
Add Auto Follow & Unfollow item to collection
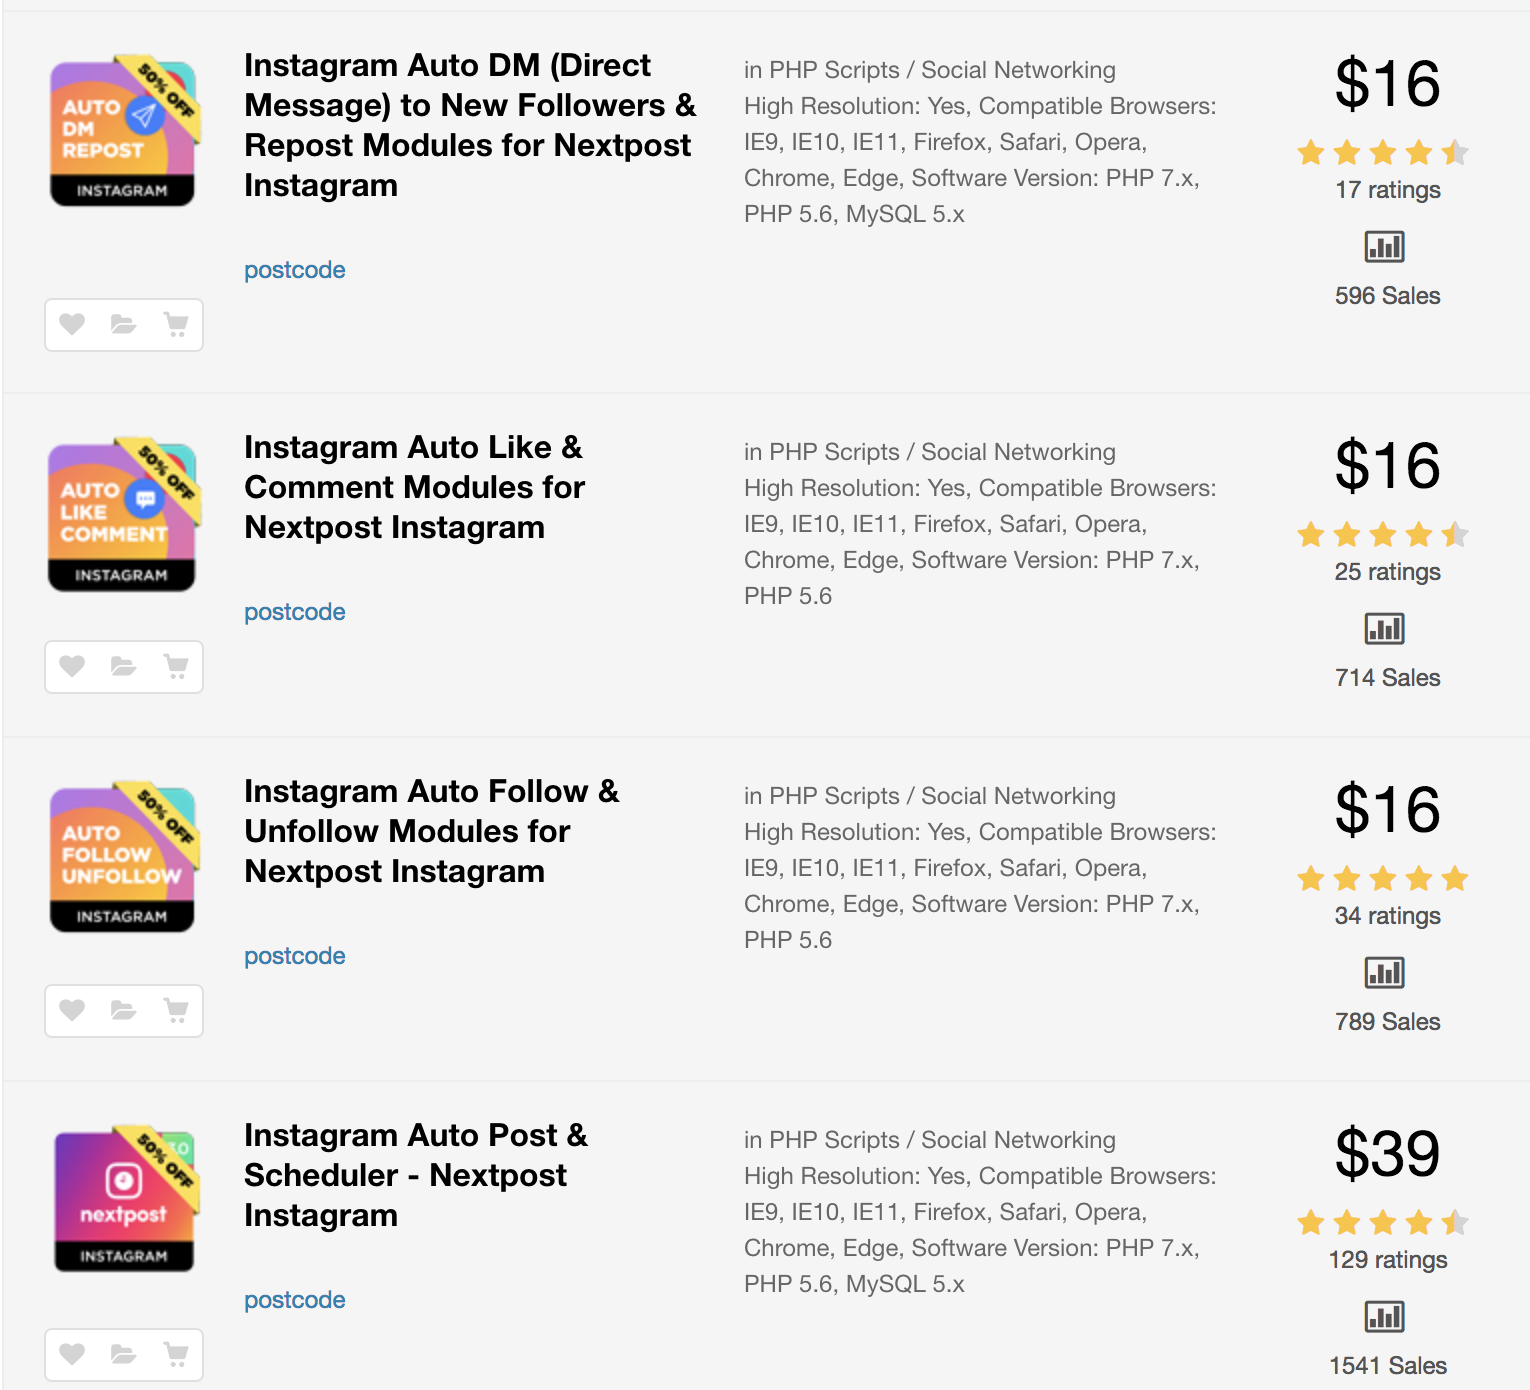coord(123,1010)
